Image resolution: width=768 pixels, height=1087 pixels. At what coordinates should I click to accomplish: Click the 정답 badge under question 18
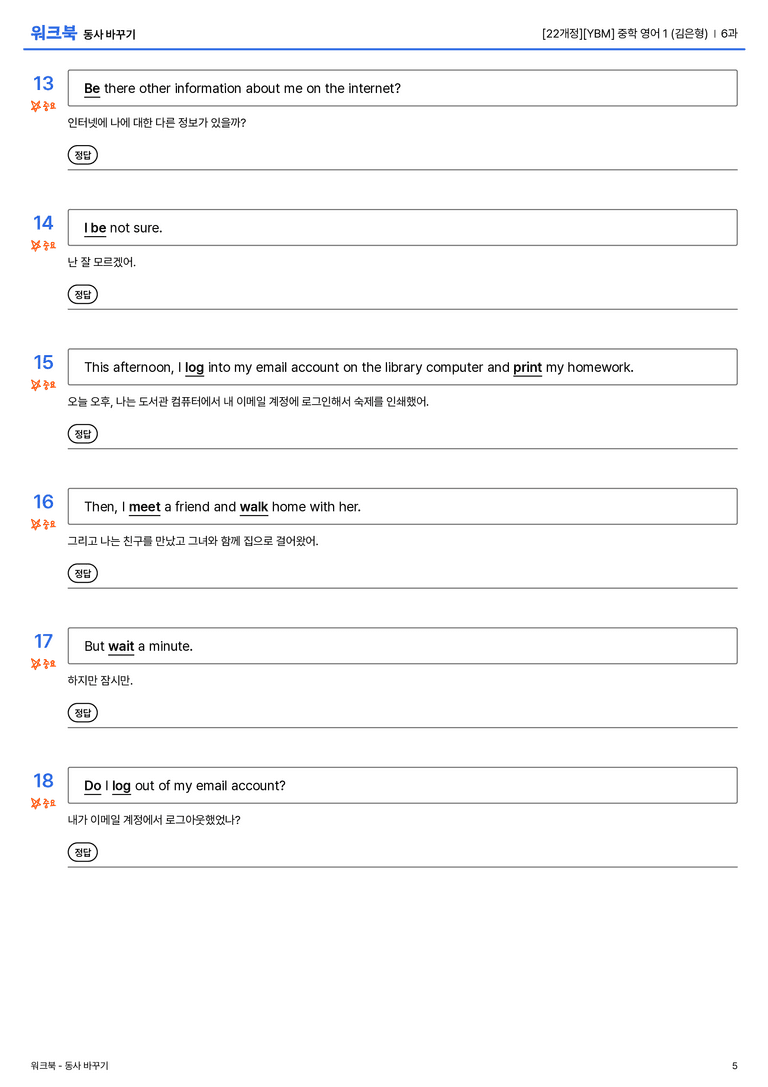coord(82,852)
